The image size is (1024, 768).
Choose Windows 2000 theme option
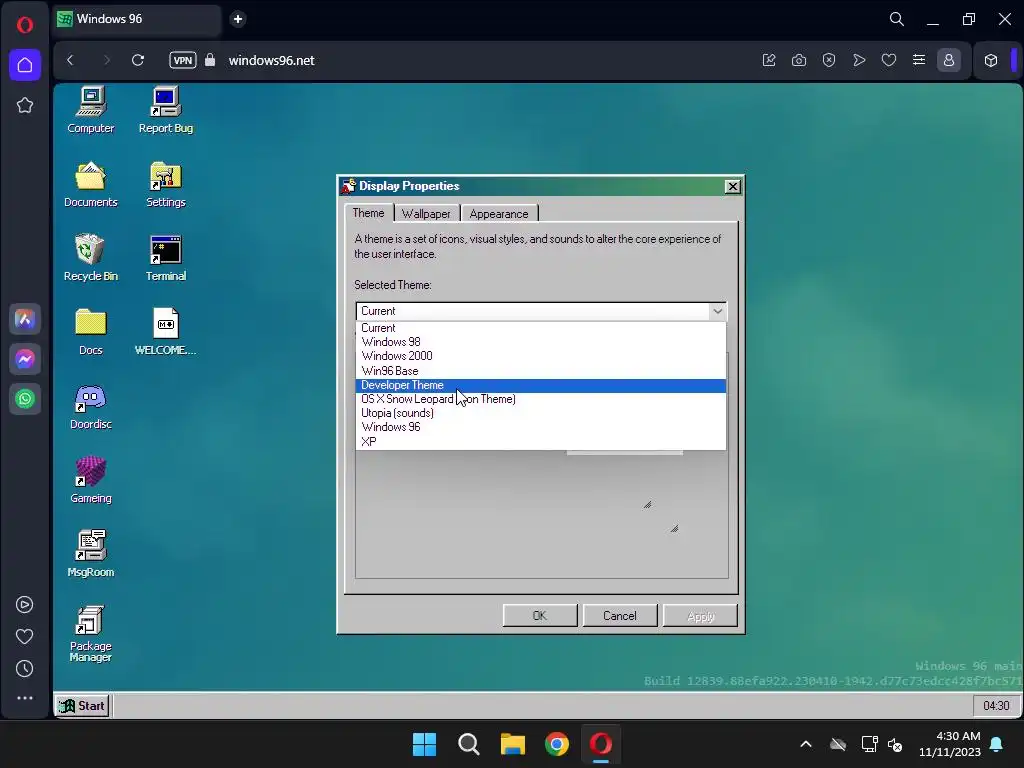click(541, 356)
